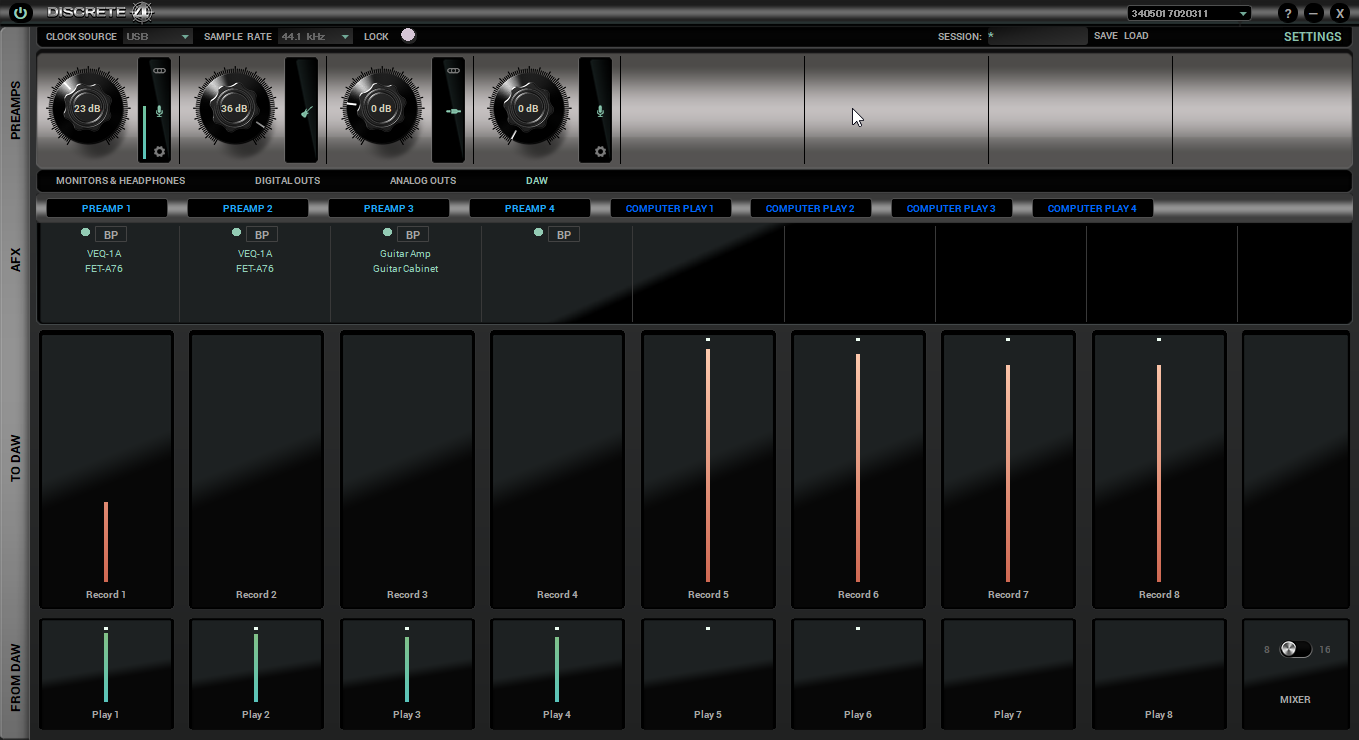The height and width of the screenshot is (740, 1359).
Task: Flip the mixer 8/16 channel switch
Action: click(x=1295, y=649)
